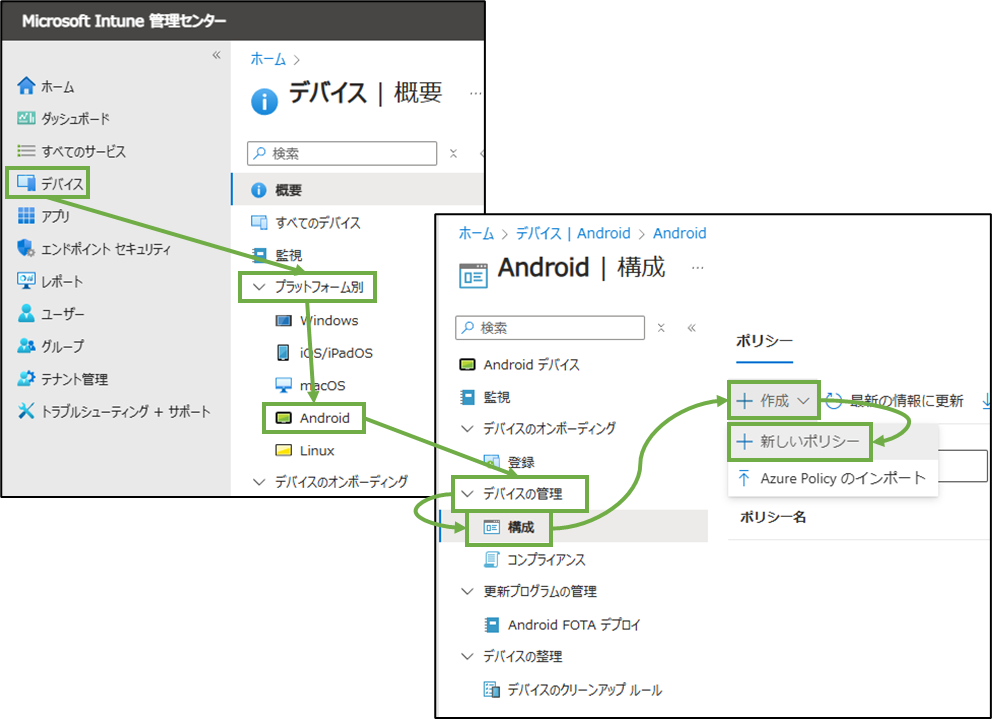The height and width of the screenshot is (719, 992).
Task: Switch to the ポリシー tab
Action: [764, 341]
